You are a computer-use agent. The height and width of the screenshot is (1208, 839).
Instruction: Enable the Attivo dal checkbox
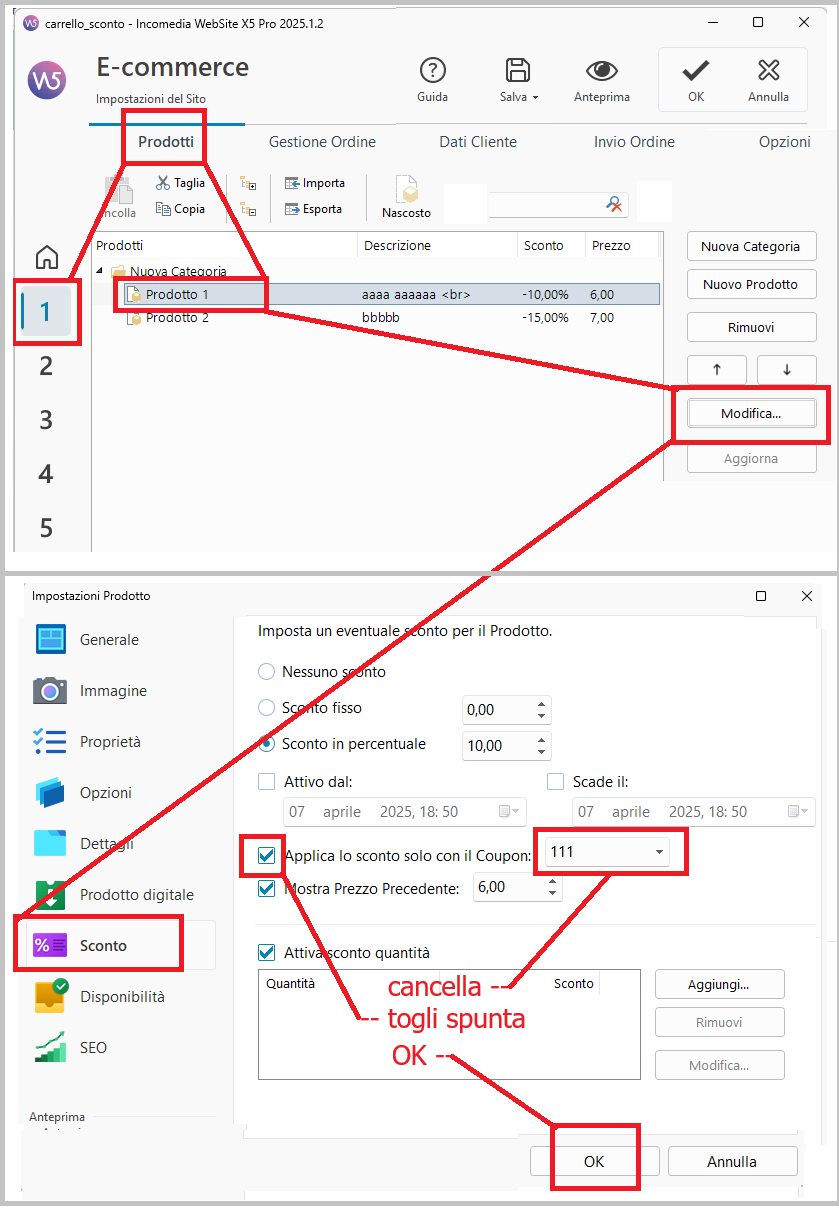point(266,782)
